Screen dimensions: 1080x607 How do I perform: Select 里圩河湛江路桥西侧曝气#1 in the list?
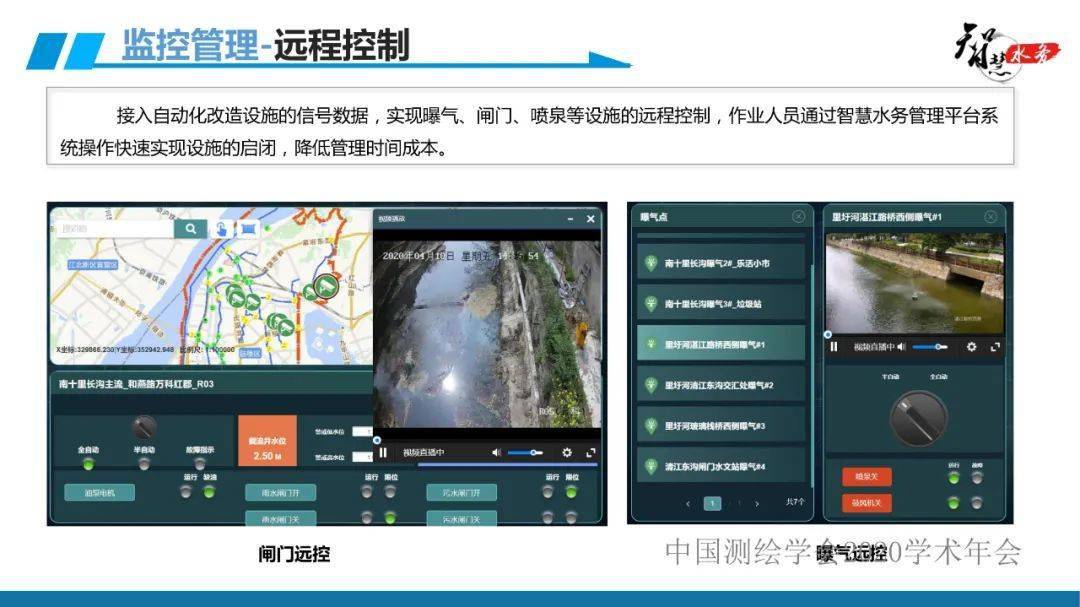[720, 344]
